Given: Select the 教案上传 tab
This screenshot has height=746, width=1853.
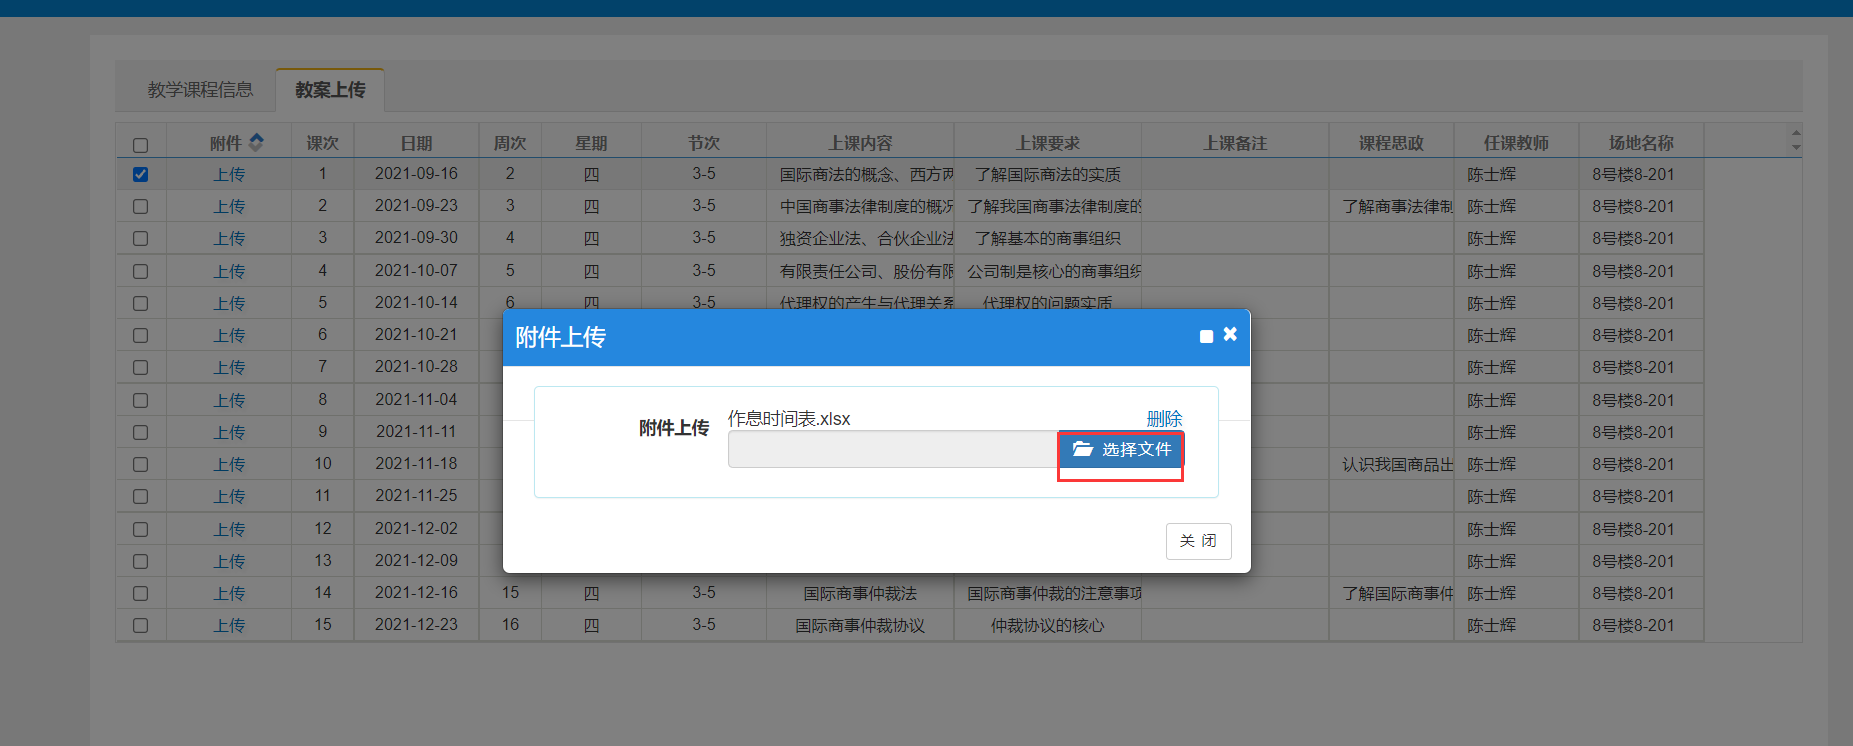Looking at the screenshot, I should pyautogui.click(x=330, y=90).
